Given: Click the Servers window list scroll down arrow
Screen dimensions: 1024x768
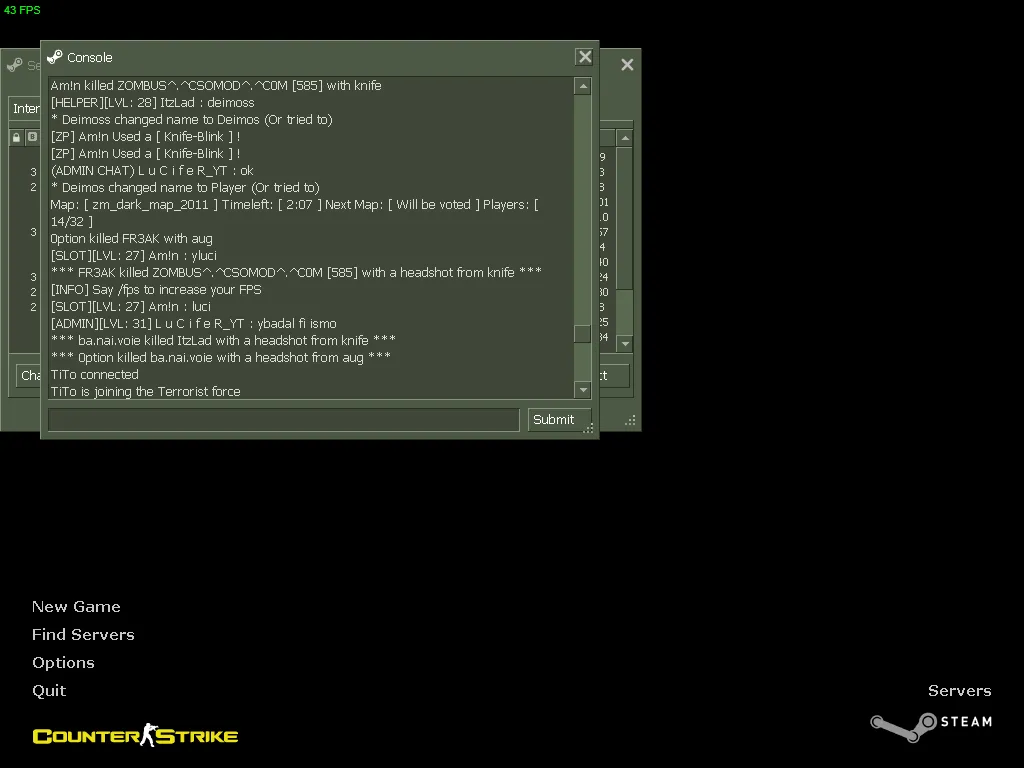Looking at the screenshot, I should coord(625,344).
